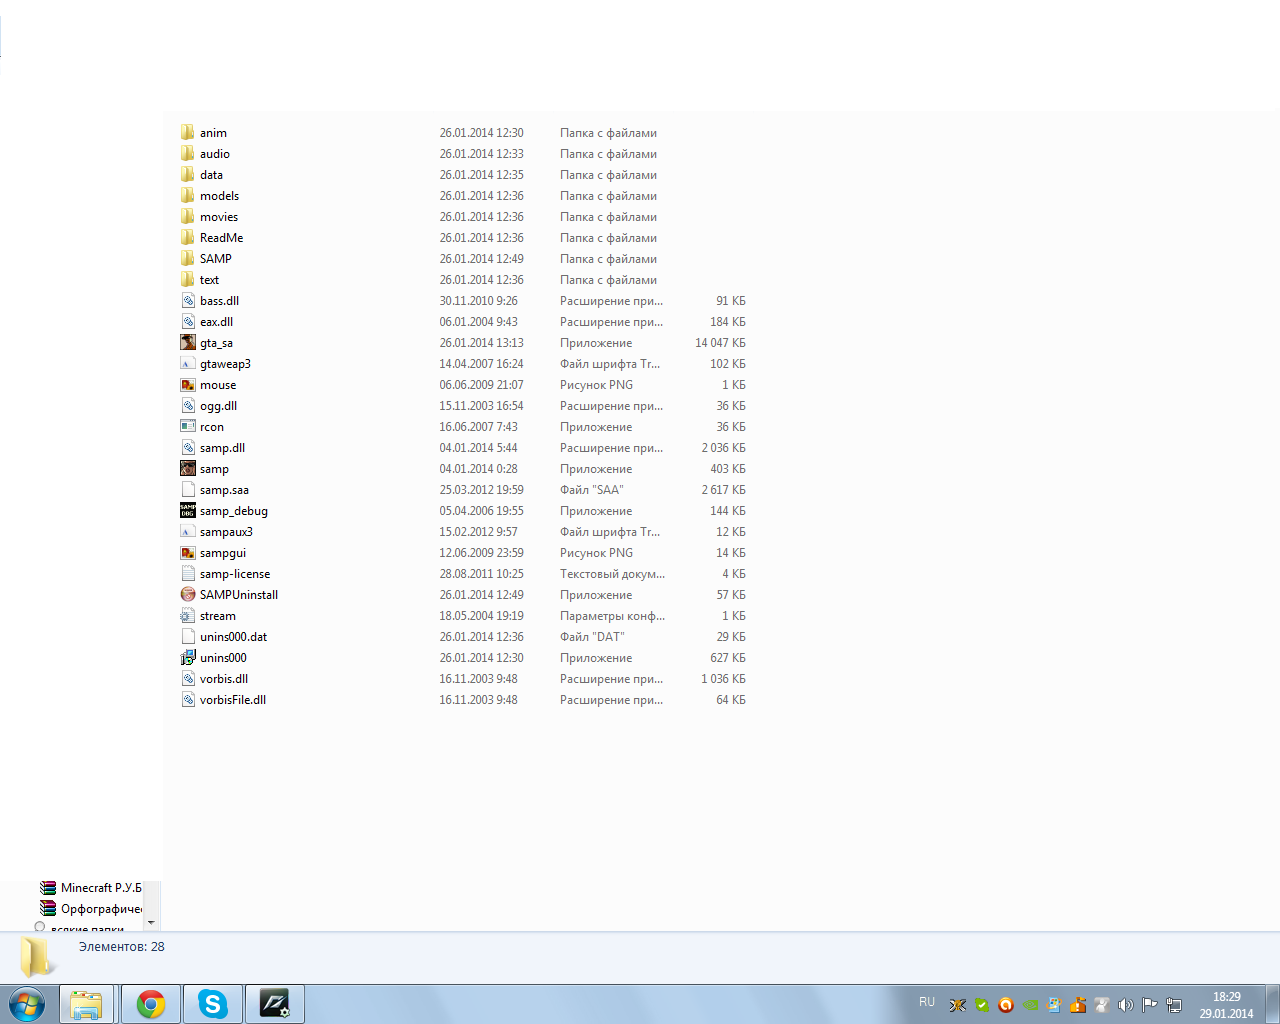Click the date 30.11.2010 9:26
Screen dimensions: 1280x1024
click(479, 301)
